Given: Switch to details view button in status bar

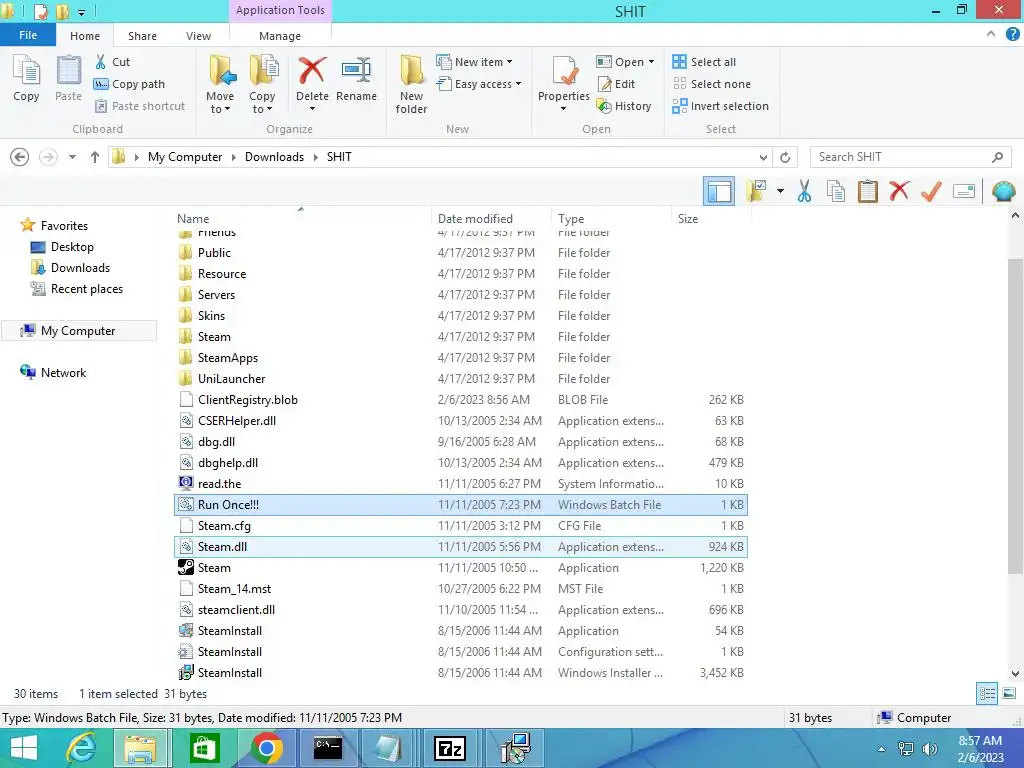Looking at the screenshot, I should click(x=987, y=694).
